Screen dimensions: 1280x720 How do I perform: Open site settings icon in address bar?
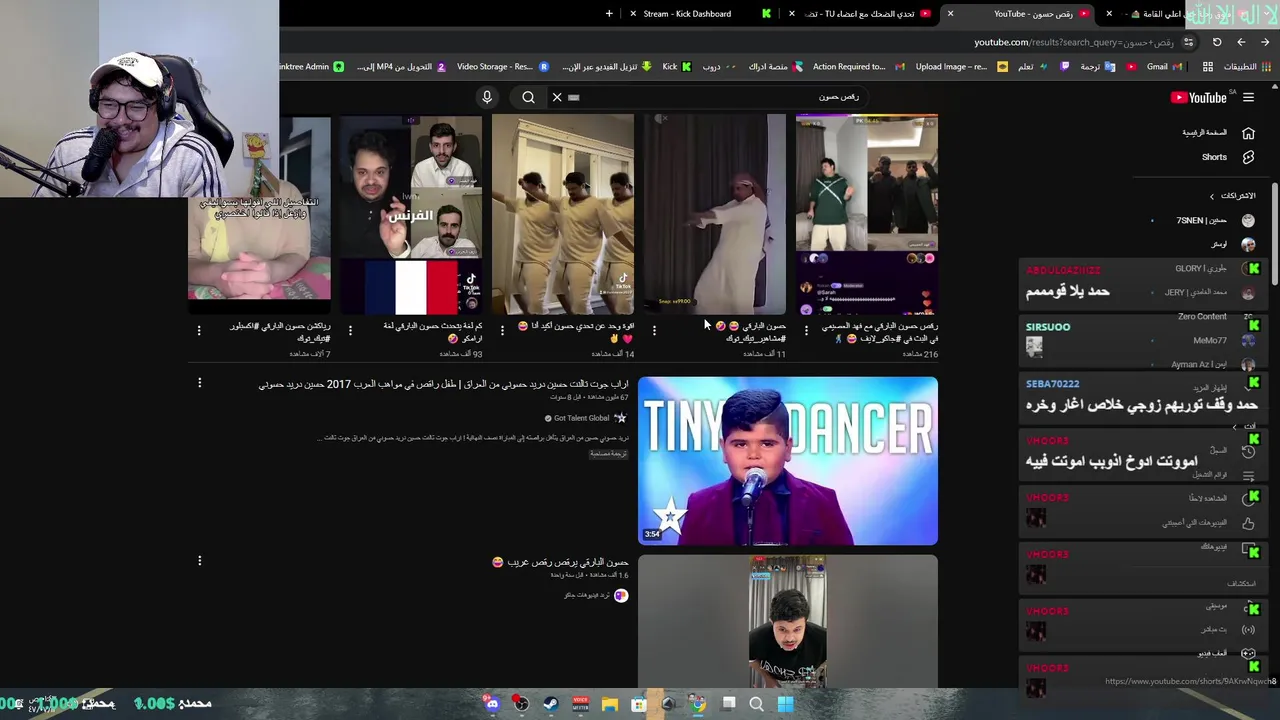click(x=1188, y=42)
